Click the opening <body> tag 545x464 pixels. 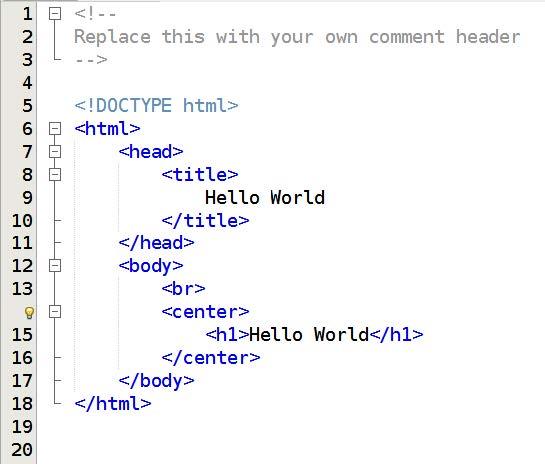click(151, 266)
